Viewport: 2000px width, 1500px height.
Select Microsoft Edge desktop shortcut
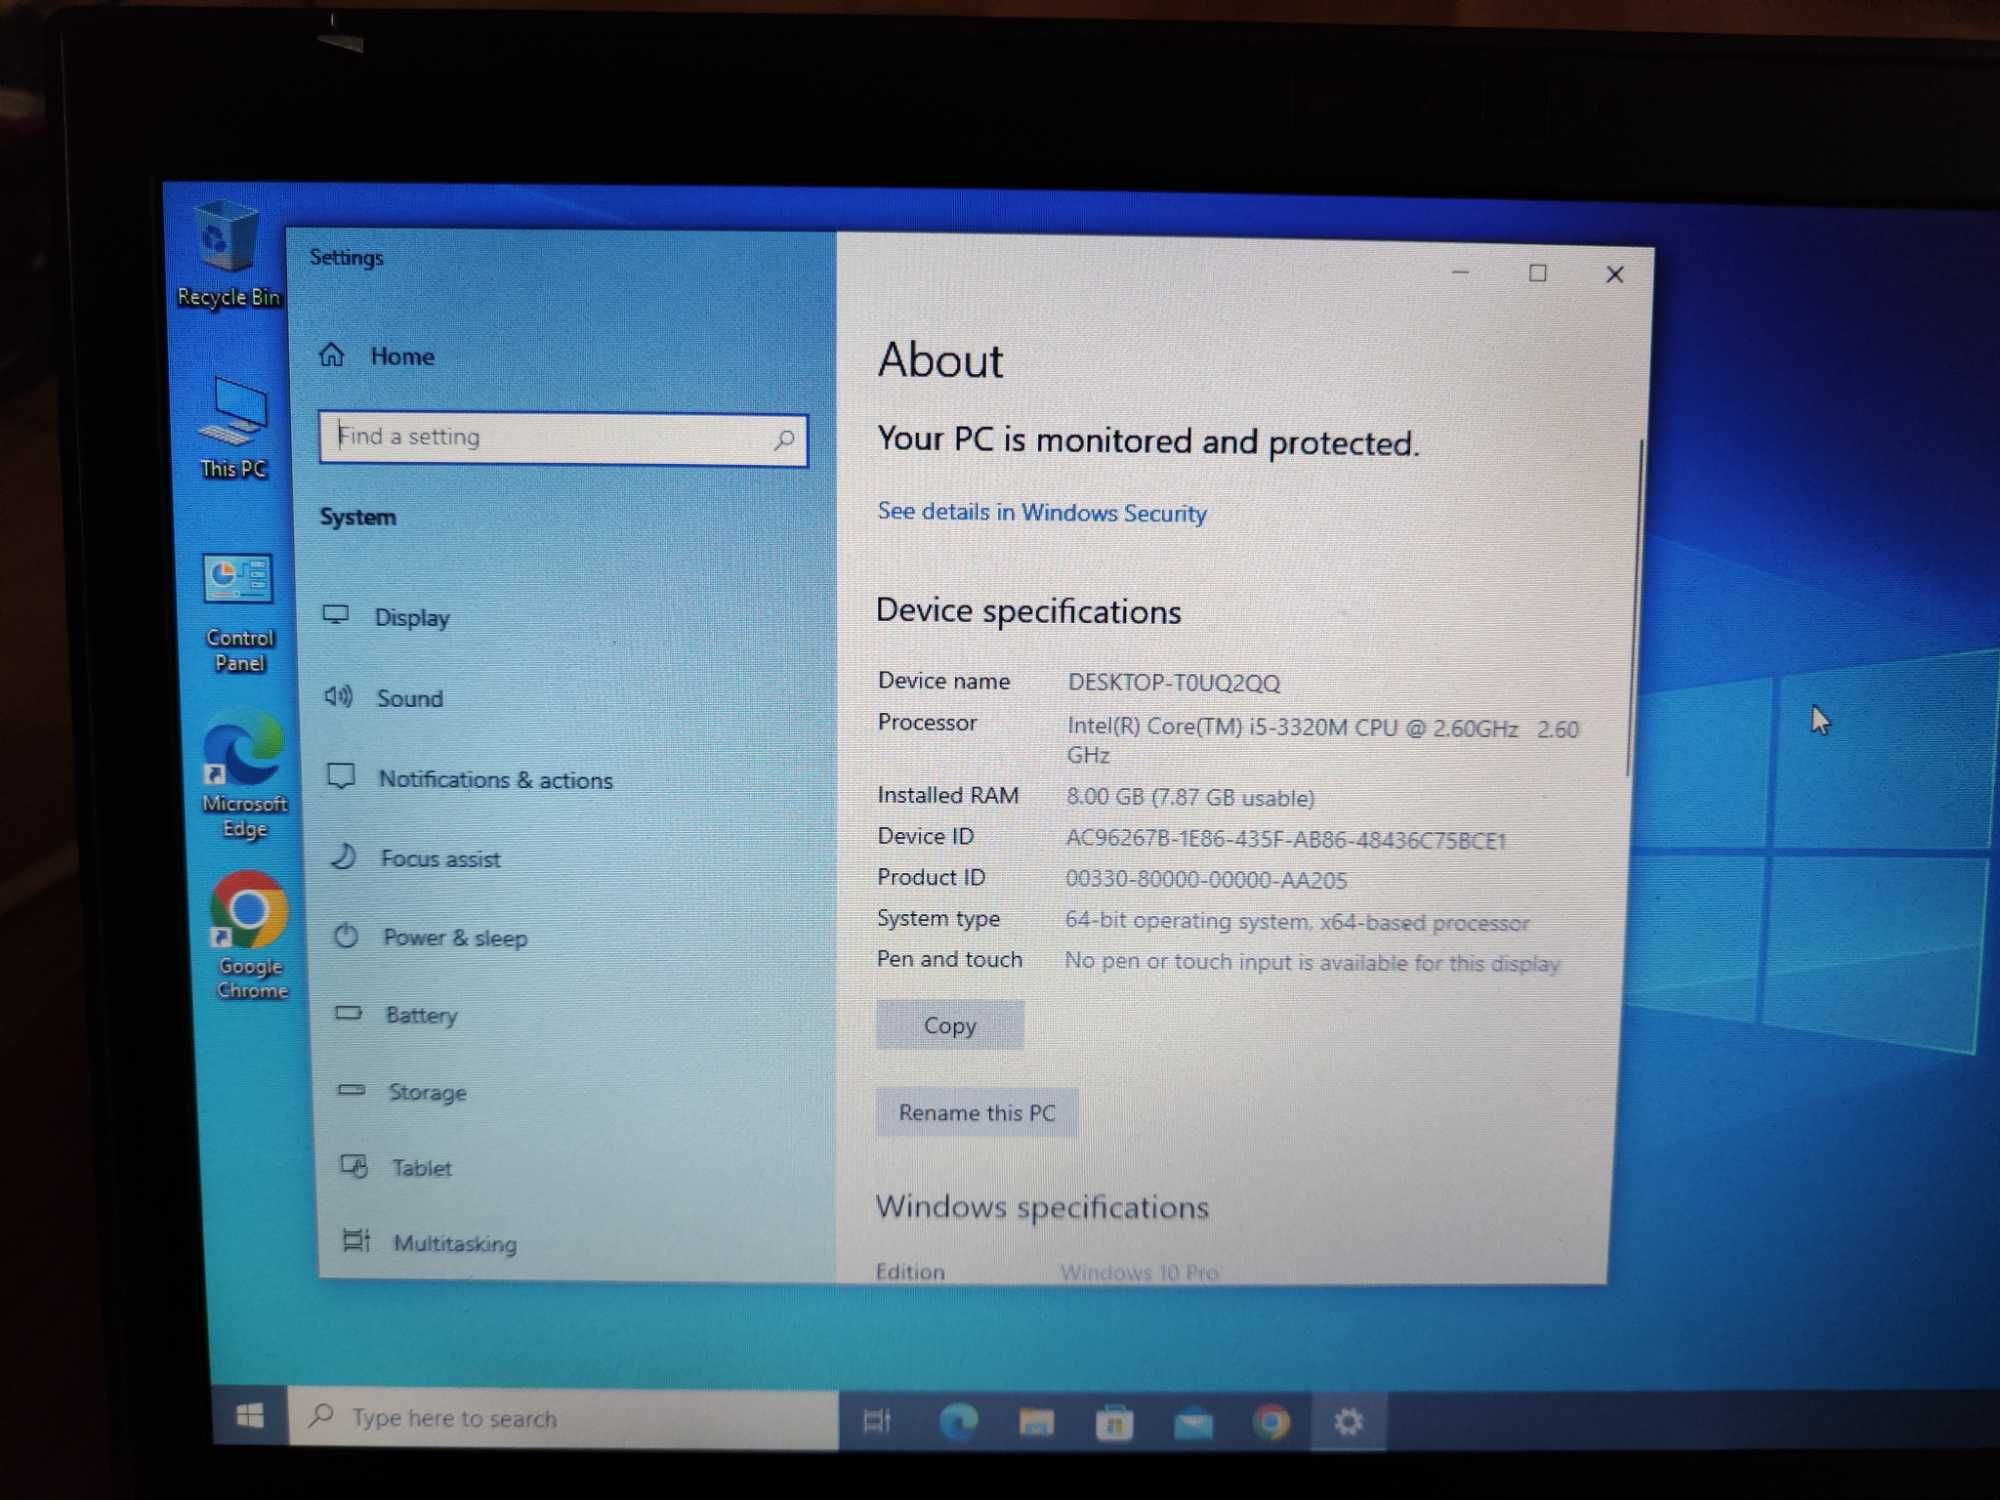click(244, 775)
